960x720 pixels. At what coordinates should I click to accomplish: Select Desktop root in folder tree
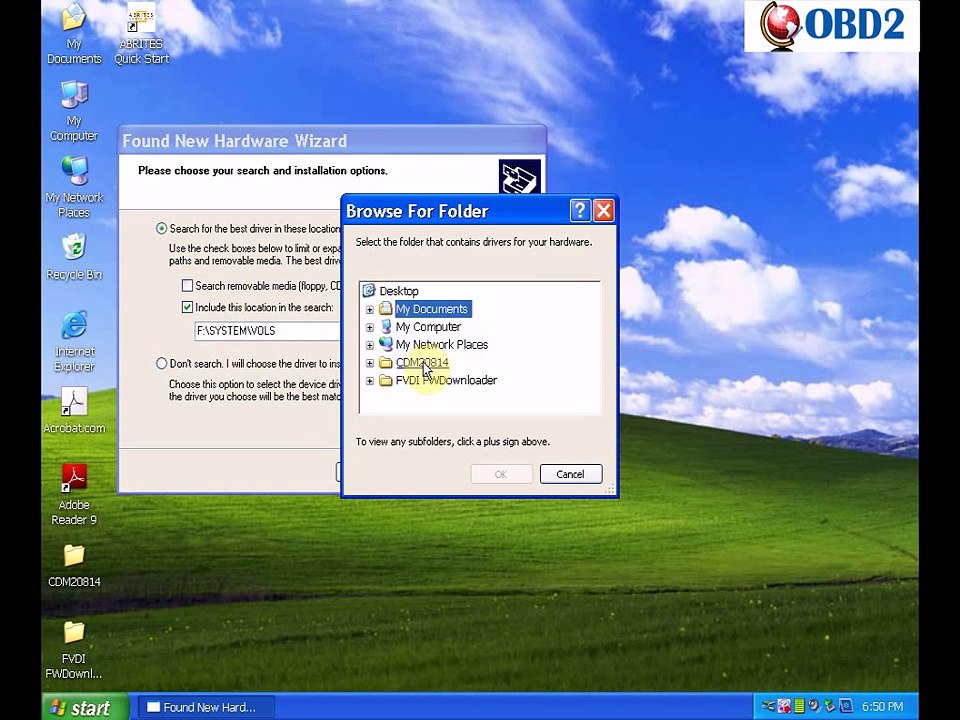[399, 291]
